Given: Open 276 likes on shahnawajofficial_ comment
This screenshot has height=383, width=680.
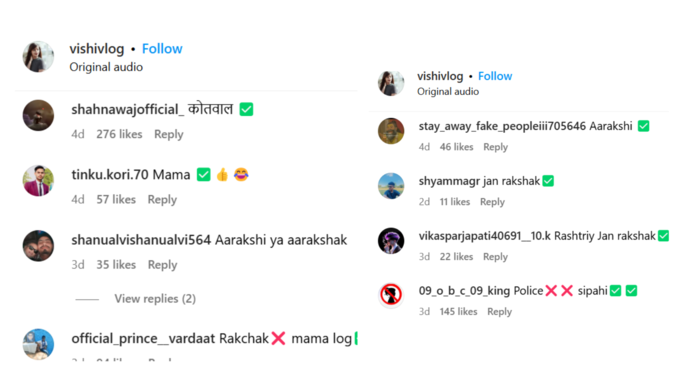Looking at the screenshot, I should 119,134.
